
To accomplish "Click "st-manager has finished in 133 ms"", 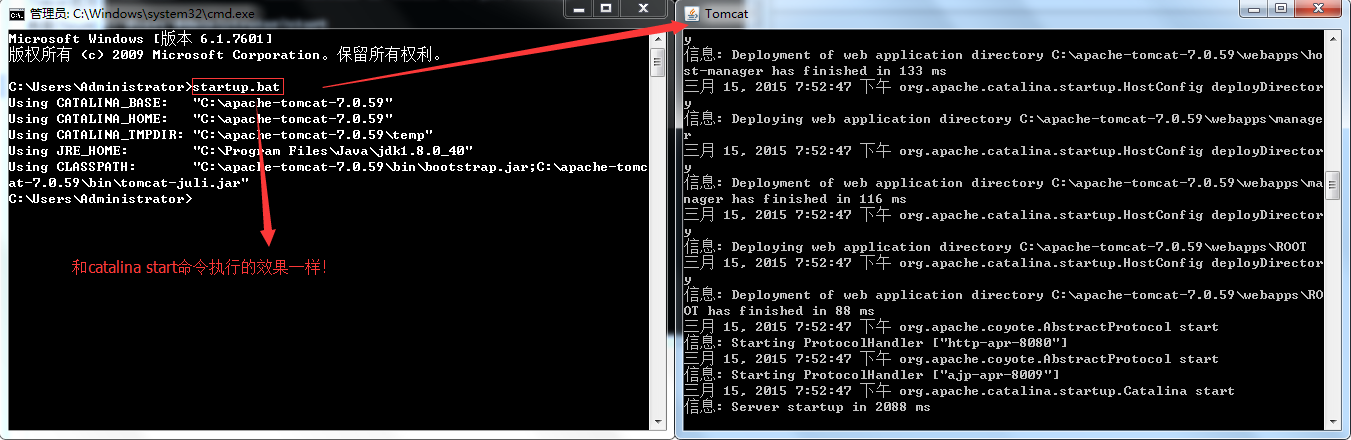I will [x=817, y=71].
